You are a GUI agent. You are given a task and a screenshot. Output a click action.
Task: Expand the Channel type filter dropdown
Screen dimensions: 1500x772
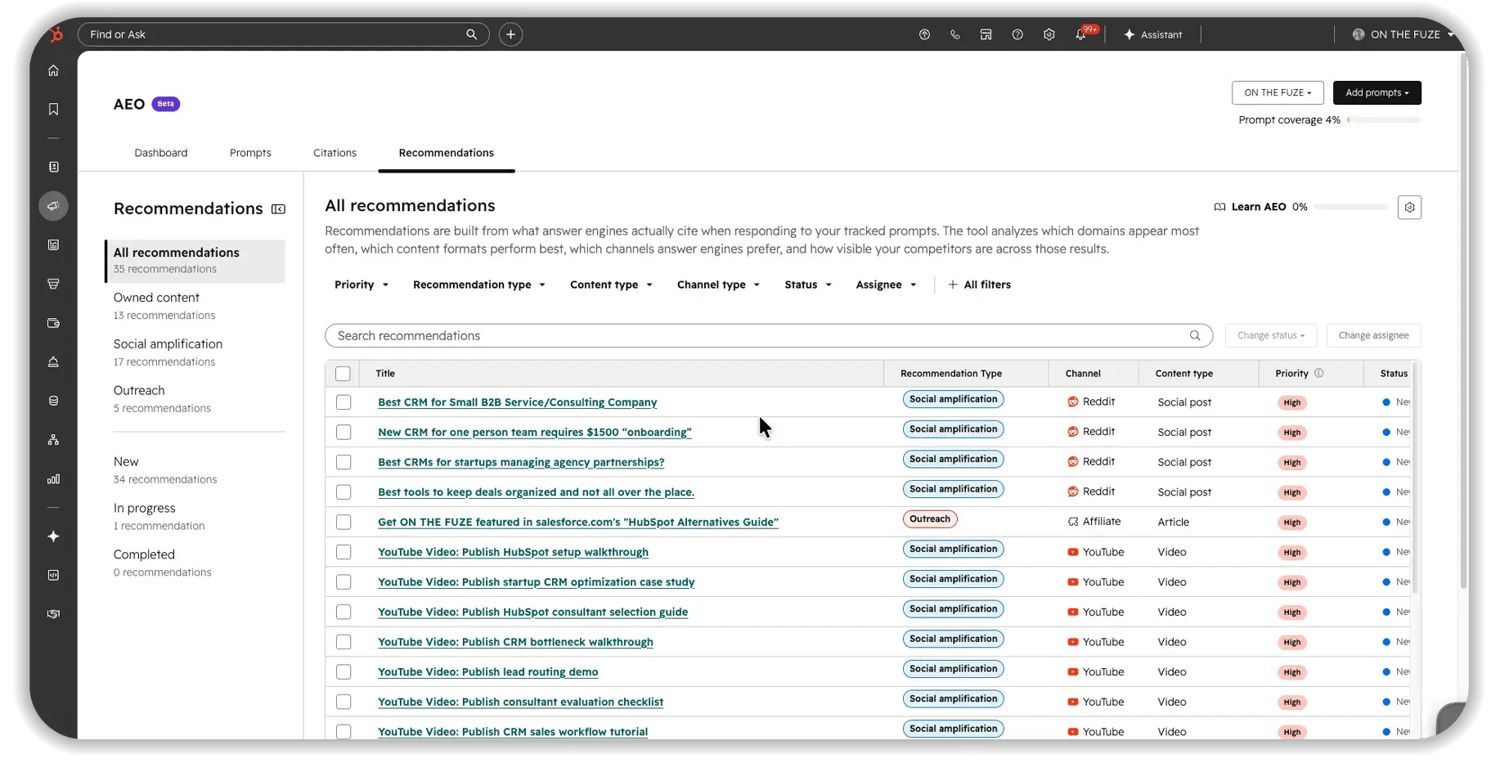click(x=718, y=285)
